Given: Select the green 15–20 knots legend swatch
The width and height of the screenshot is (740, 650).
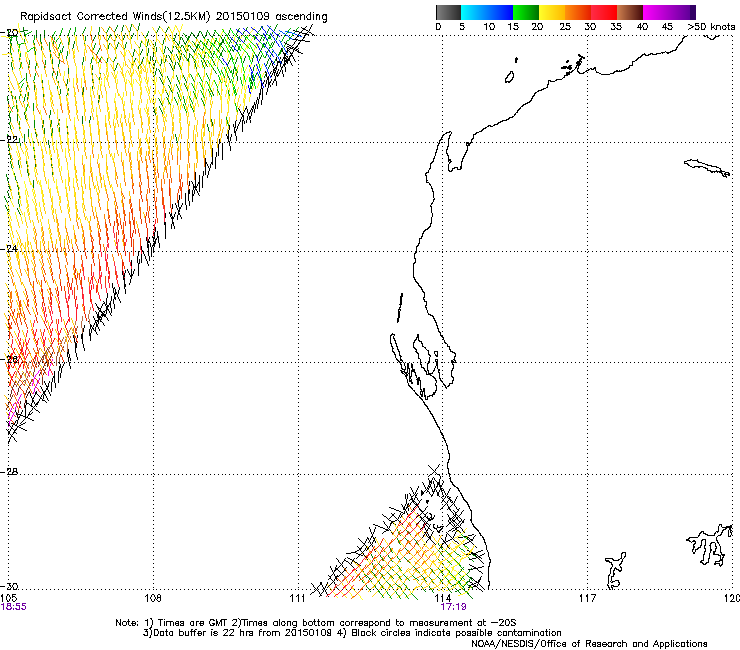Looking at the screenshot, I should [526, 12].
